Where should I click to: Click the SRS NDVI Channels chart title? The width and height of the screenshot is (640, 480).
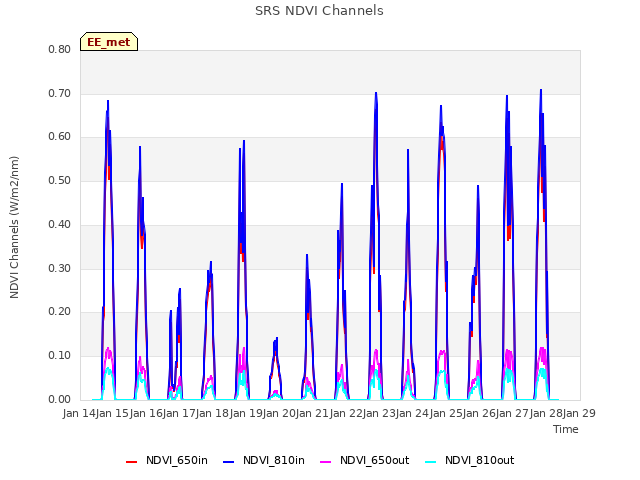319,11
